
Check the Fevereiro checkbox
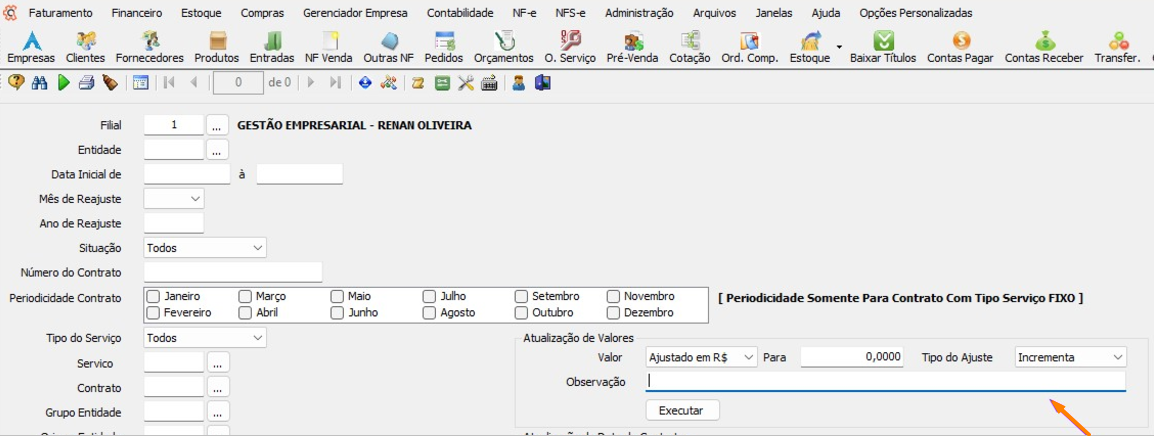[153, 313]
